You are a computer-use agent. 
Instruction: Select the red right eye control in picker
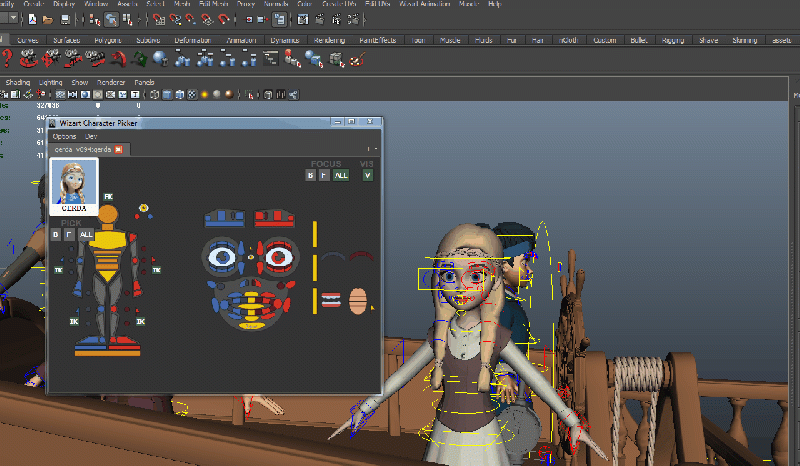point(279,257)
